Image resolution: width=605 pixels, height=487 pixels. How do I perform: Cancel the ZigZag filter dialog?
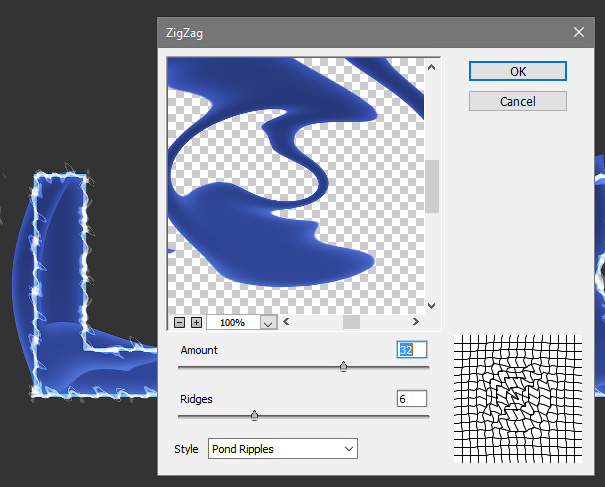tap(518, 101)
